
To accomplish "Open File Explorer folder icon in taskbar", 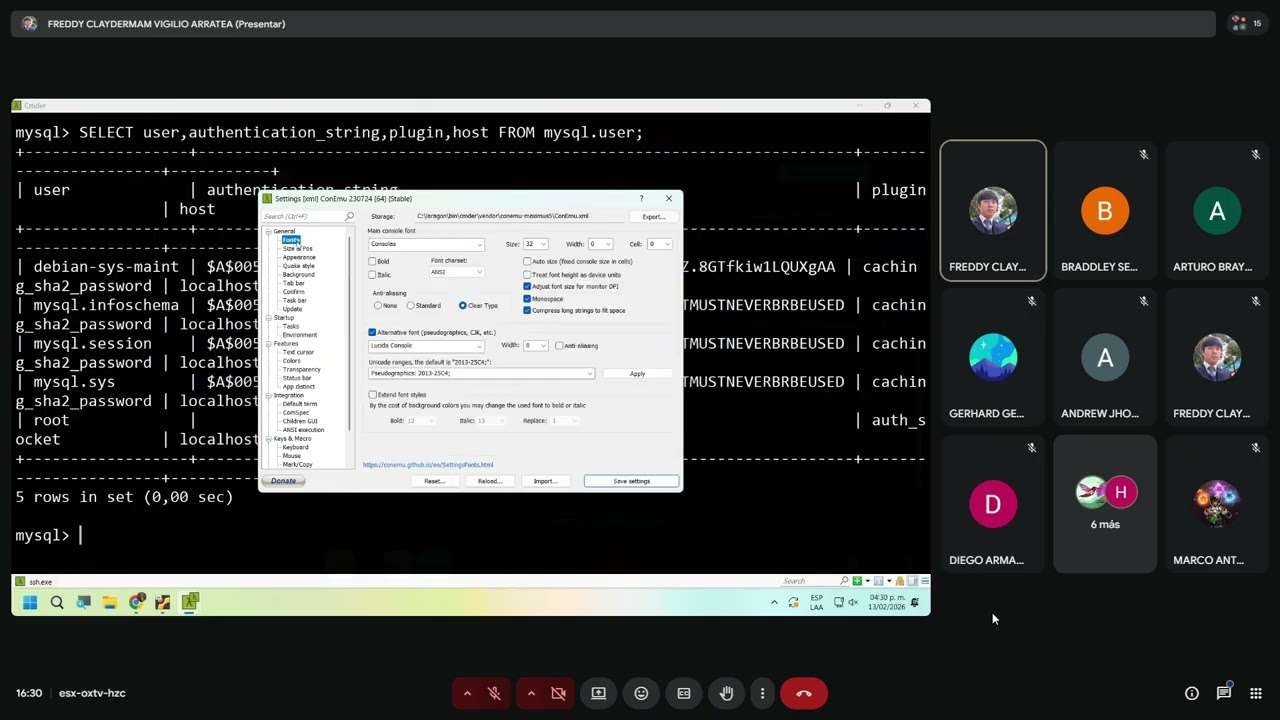I will pos(110,602).
